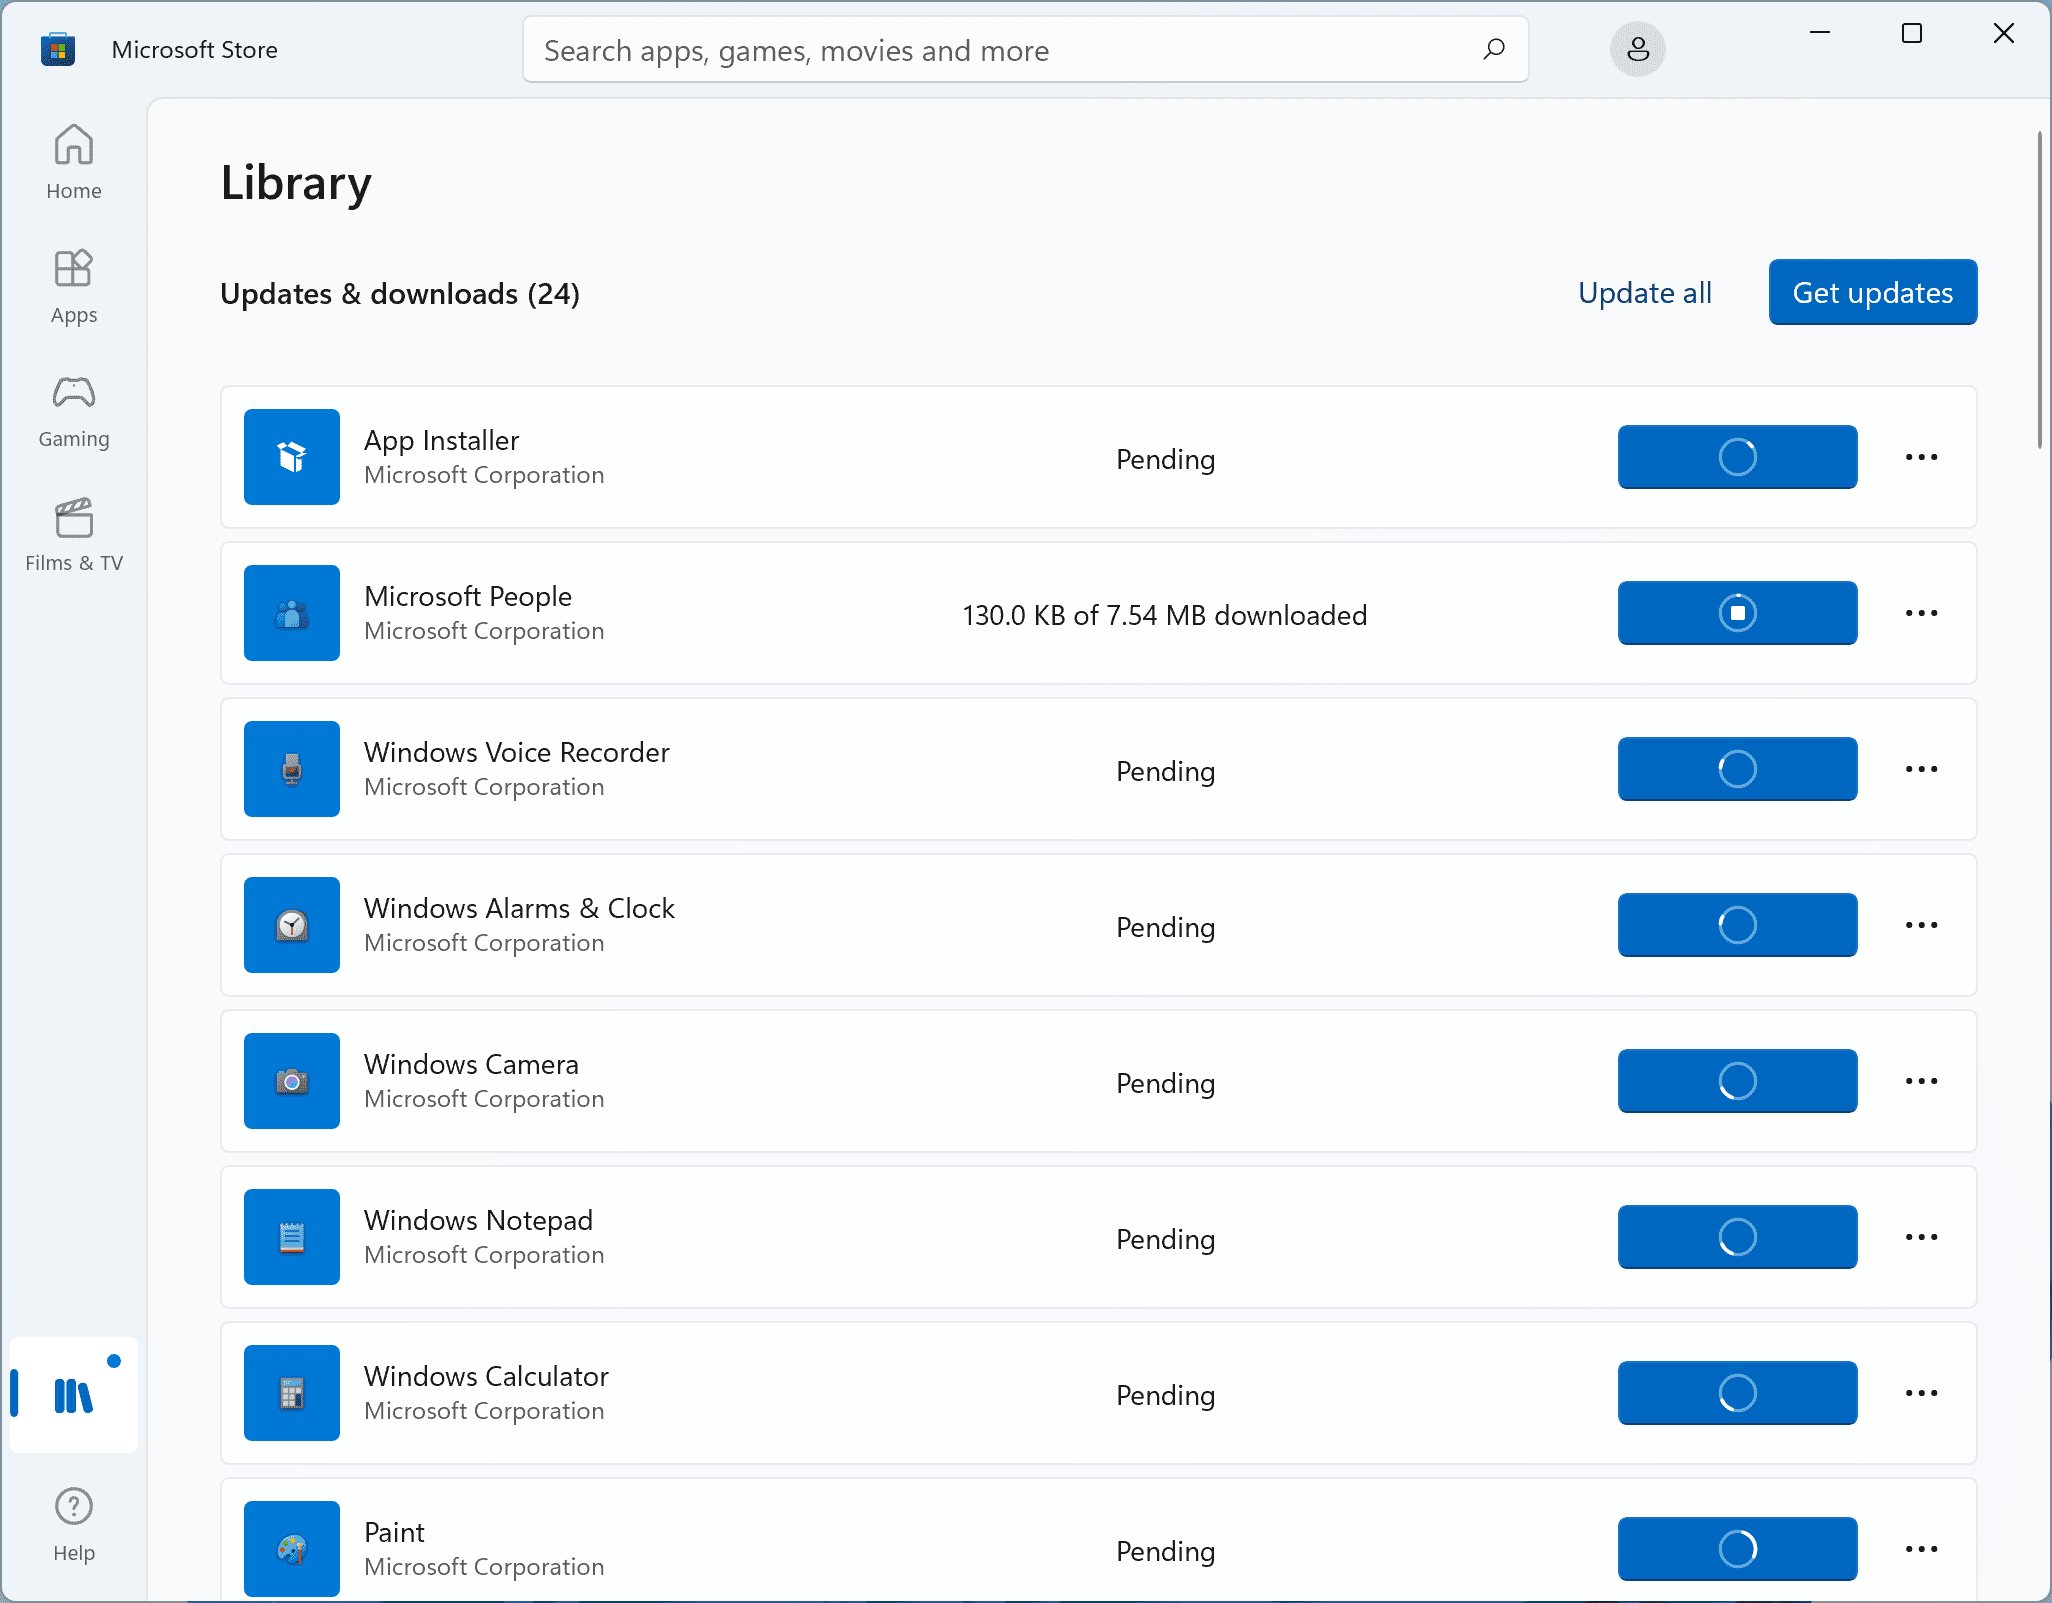The width and height of the screenshot is (2052, 1603).
Task: Click pending spinner button for Windows Calculator
Action: pyautogui.click(x=1738, y=1393)
